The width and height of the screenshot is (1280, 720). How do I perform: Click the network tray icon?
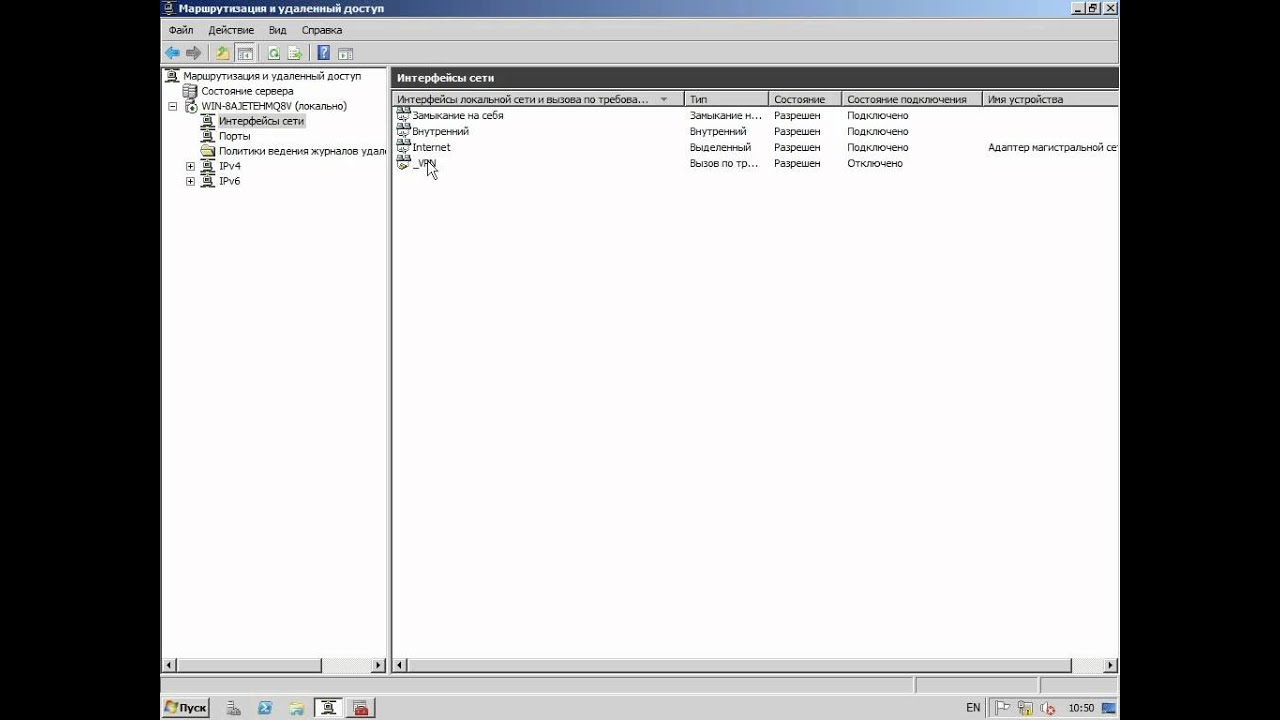[x=1026, y=708]
